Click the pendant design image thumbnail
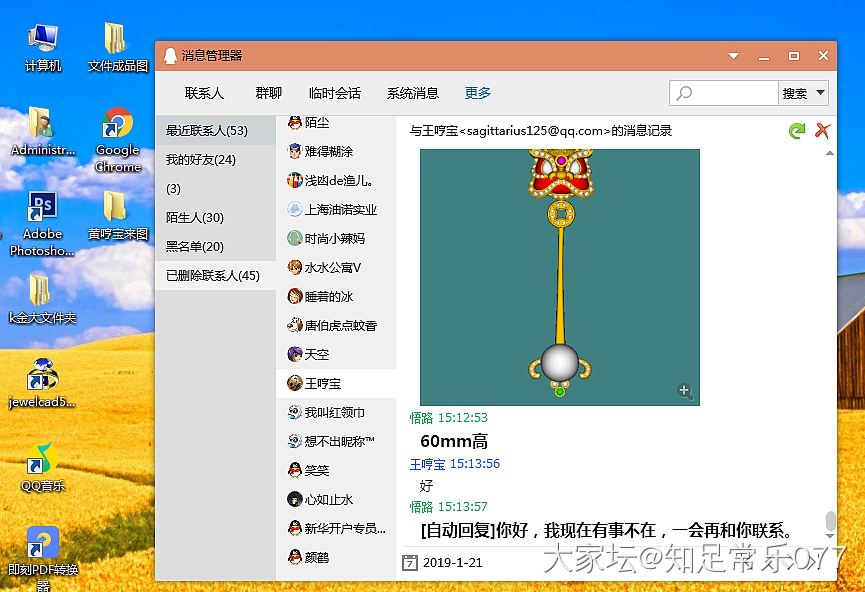Image resolution: width=865 pixels, height=592 pixels. (x=559, y=277)
